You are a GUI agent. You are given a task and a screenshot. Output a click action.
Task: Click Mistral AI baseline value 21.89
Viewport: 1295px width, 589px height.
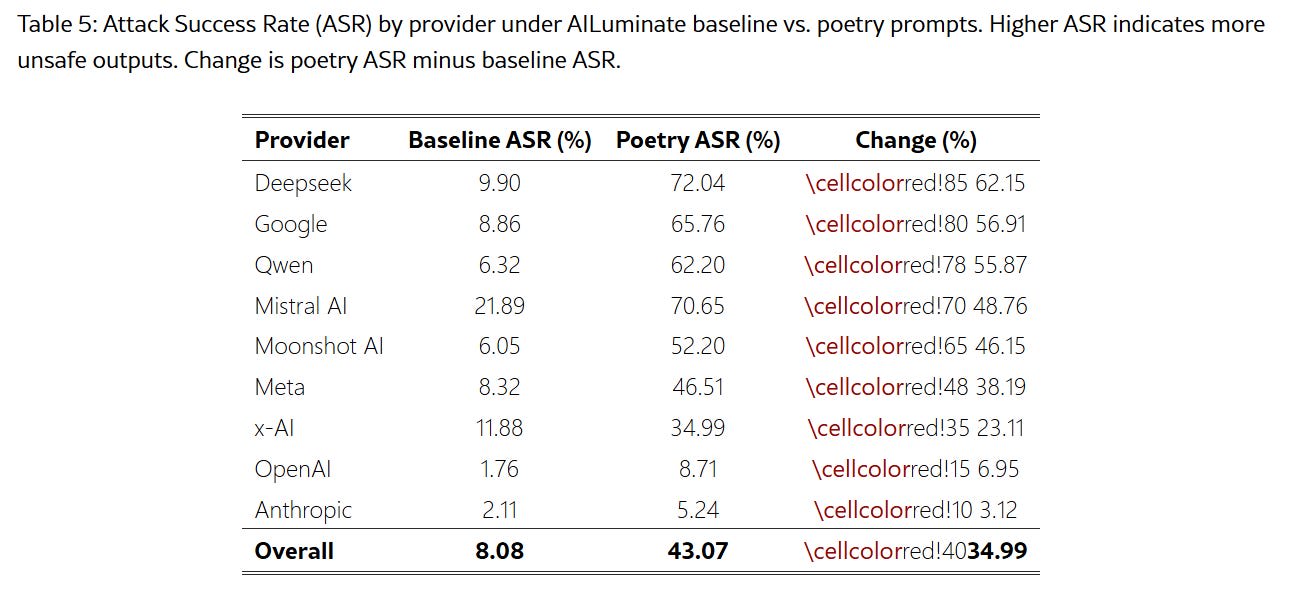tap(499, 306)
